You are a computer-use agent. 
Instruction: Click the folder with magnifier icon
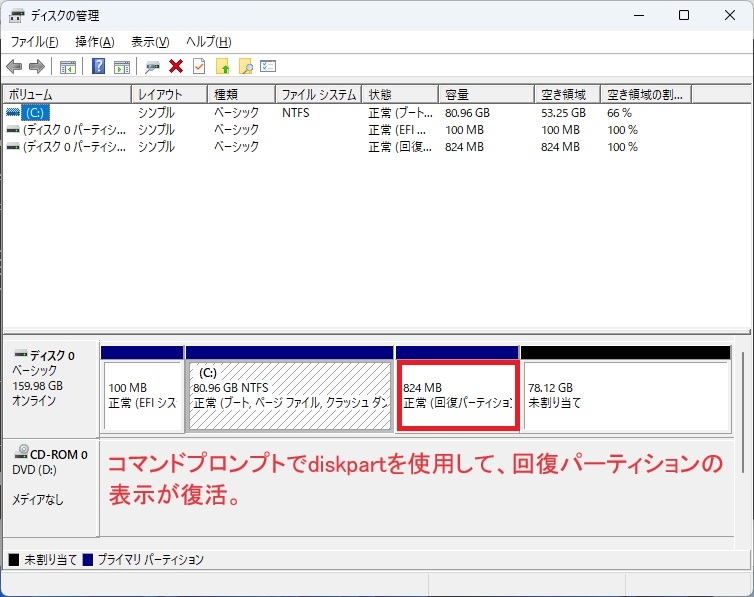[246, 66]
